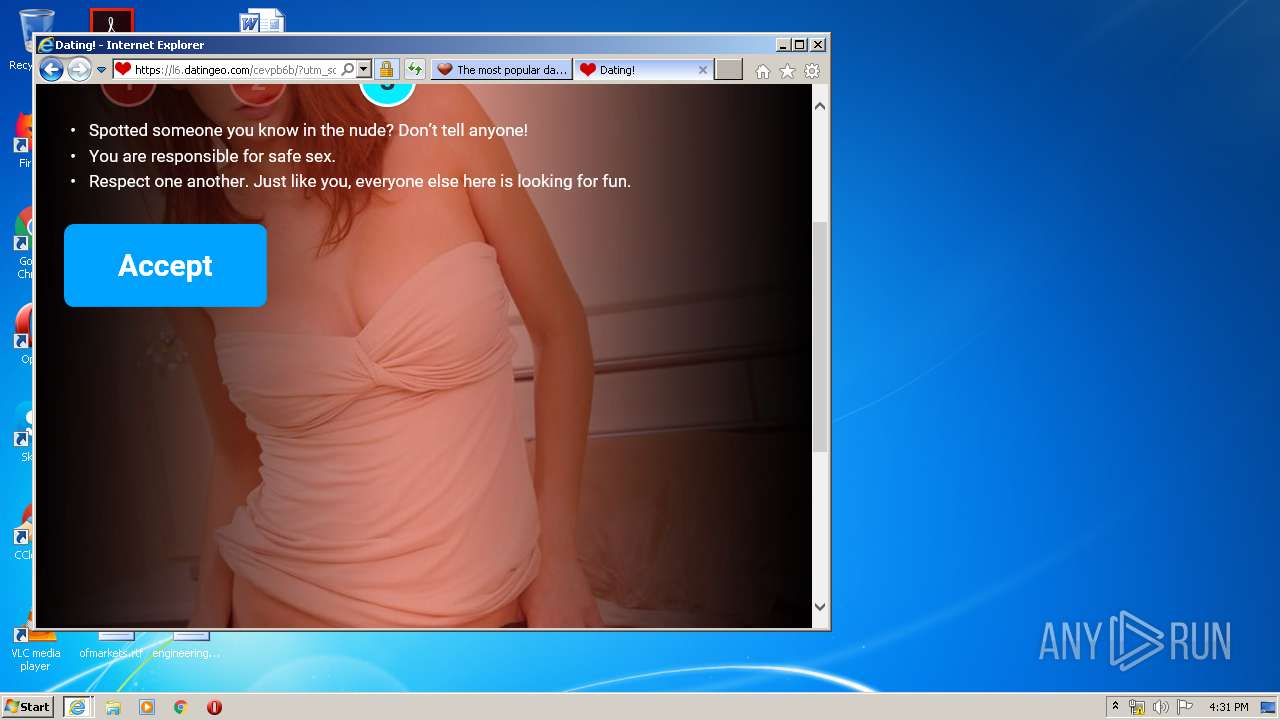This screenshot has width=1280, height=720.
Task: Click Action Center flag icon
Action: click(x=1185, y=707)
